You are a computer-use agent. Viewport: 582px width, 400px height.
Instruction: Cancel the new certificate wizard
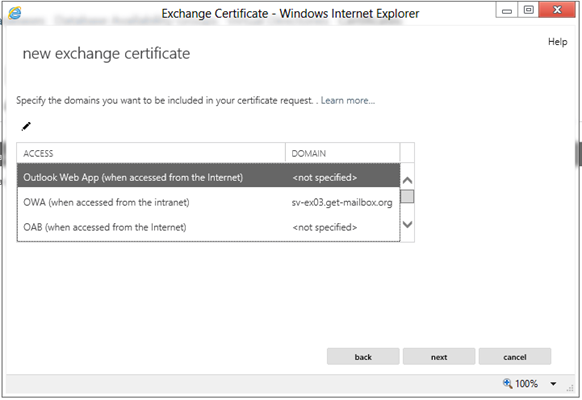tap(515, 357)
